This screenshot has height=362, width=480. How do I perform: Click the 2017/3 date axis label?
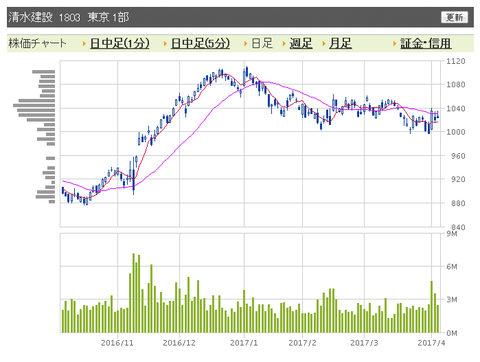[x=364, y=343]
